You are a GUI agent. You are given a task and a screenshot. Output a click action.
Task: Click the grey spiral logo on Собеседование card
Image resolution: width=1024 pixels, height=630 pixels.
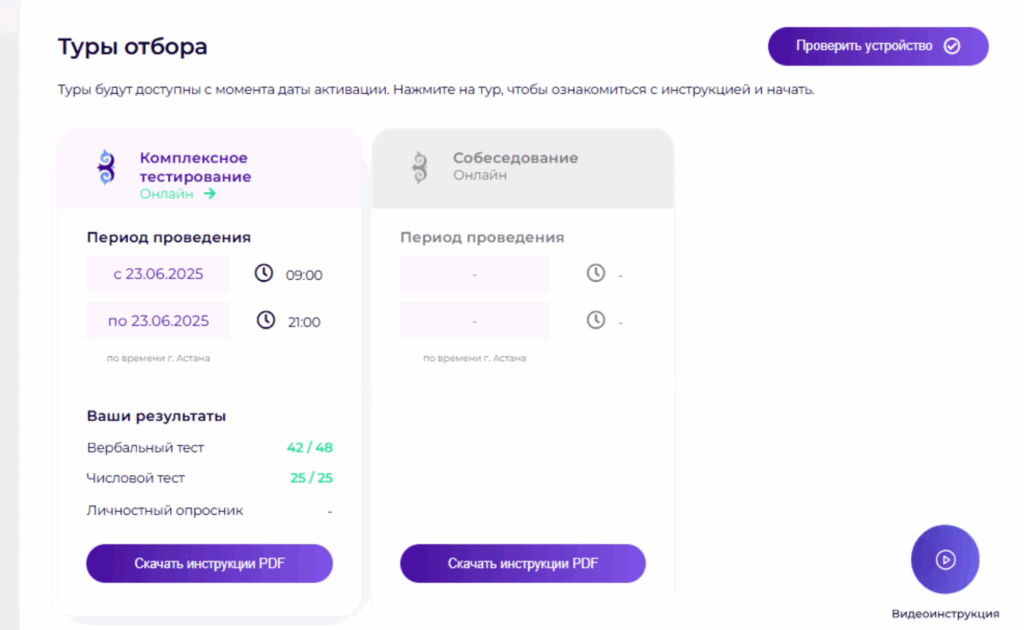pyautogui.click(x=419, y=167)
